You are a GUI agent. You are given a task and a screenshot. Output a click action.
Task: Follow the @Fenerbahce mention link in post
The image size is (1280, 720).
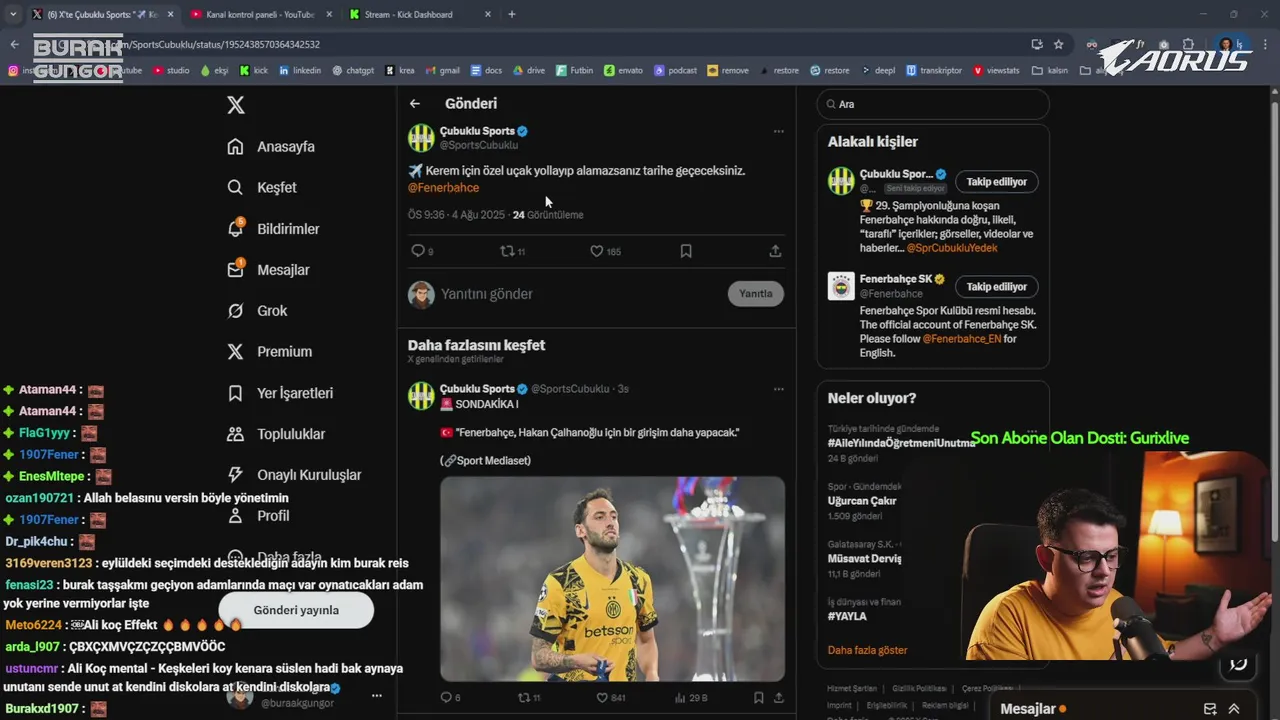443,188
